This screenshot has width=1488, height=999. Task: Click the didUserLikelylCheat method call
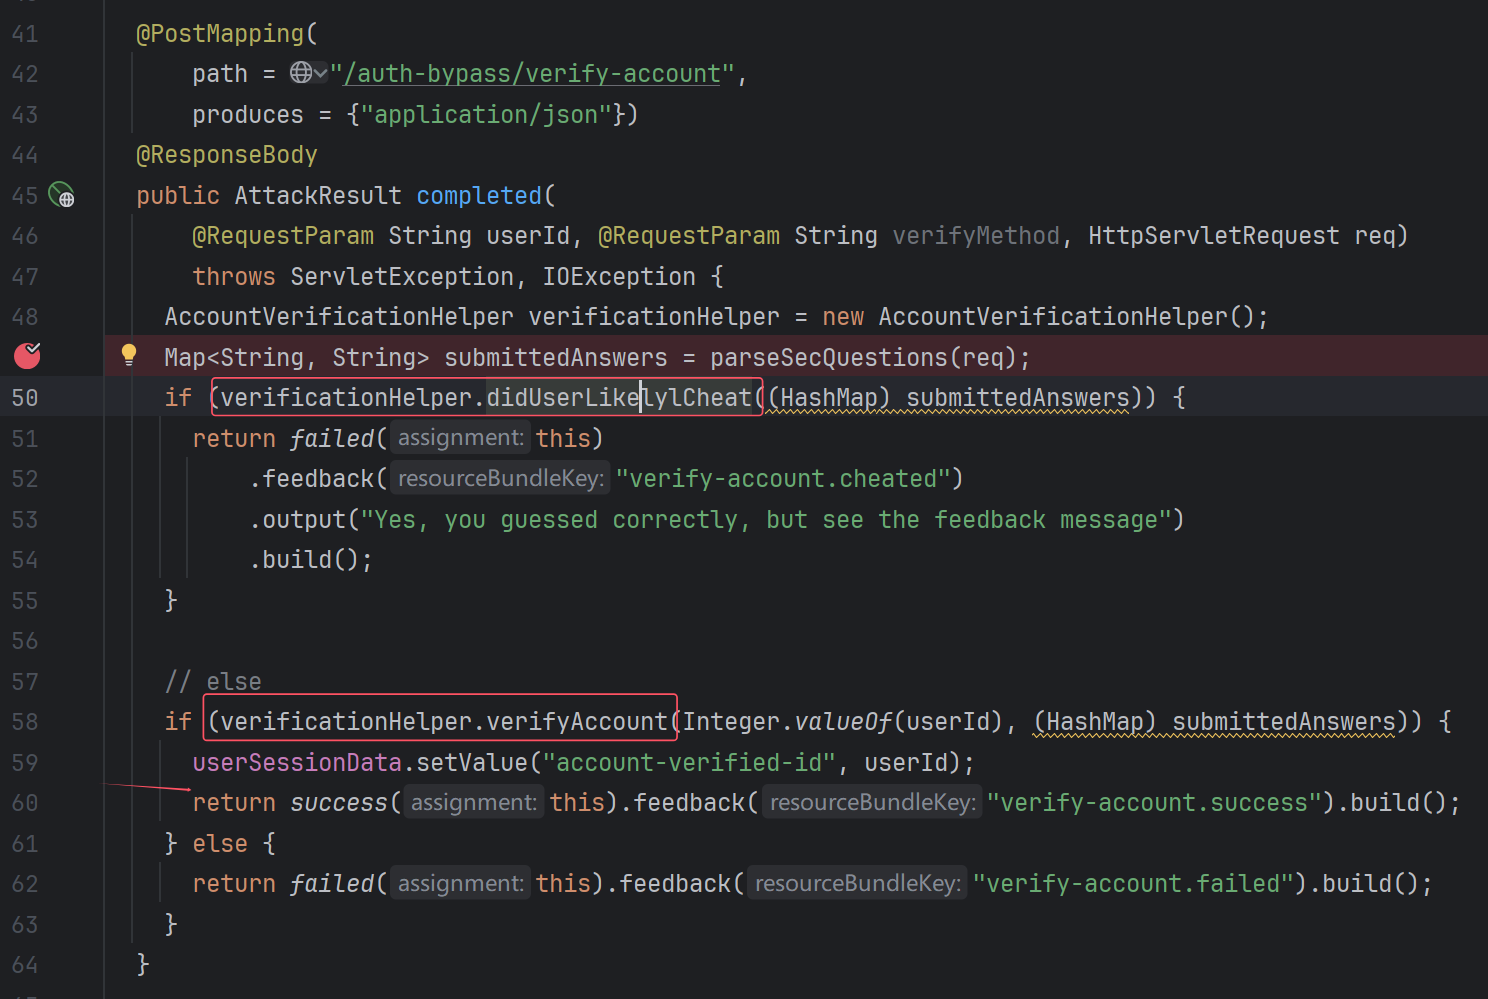(x=618, y=398)
